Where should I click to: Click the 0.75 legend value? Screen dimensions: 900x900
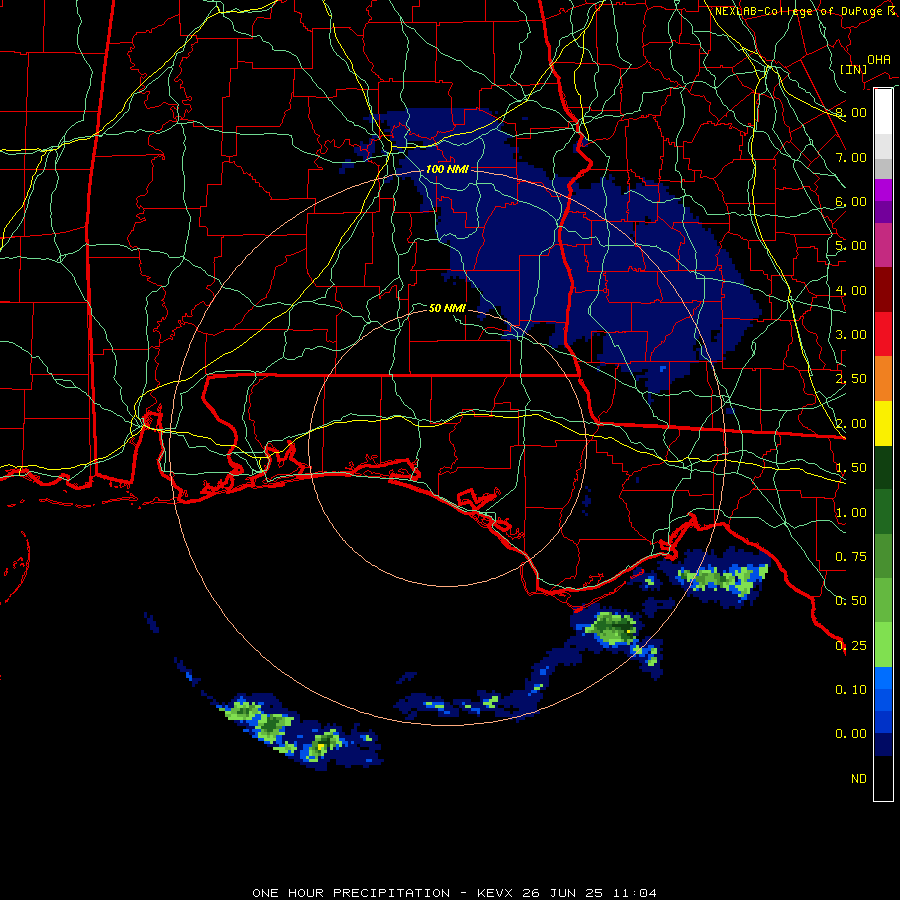click(x=851, y=557)
